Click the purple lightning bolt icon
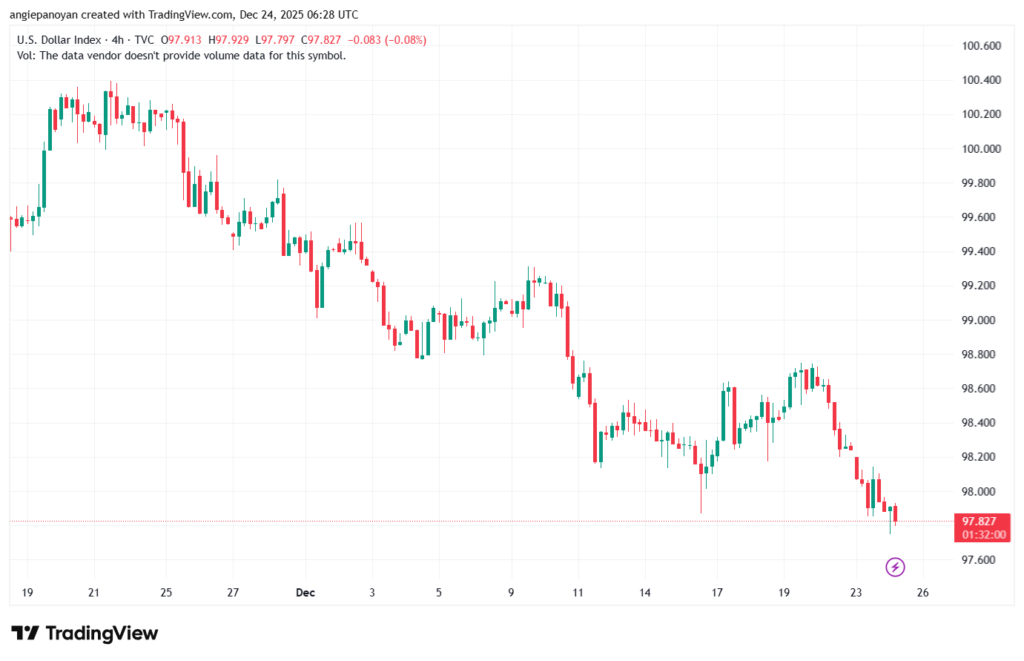 click(x=895, y=567)
